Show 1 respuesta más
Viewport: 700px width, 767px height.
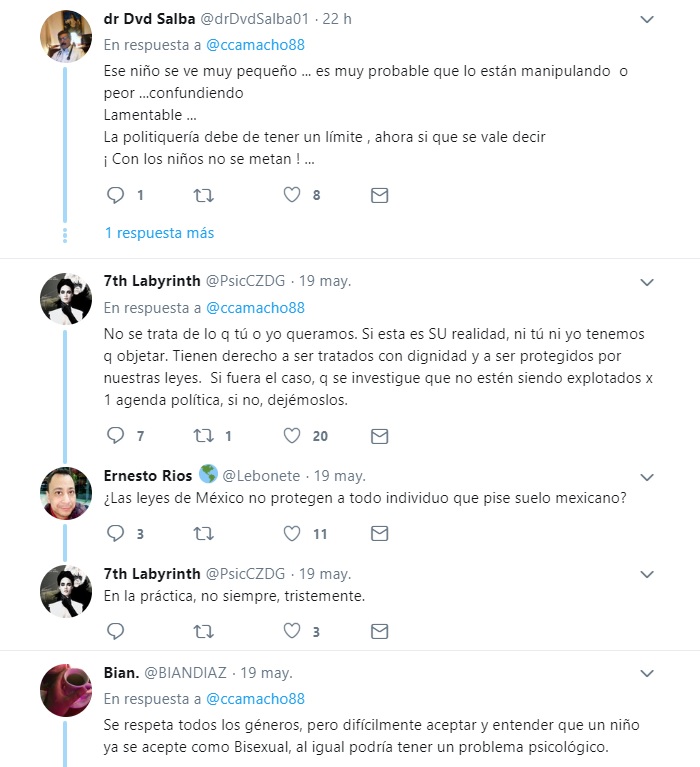(159, 233)
